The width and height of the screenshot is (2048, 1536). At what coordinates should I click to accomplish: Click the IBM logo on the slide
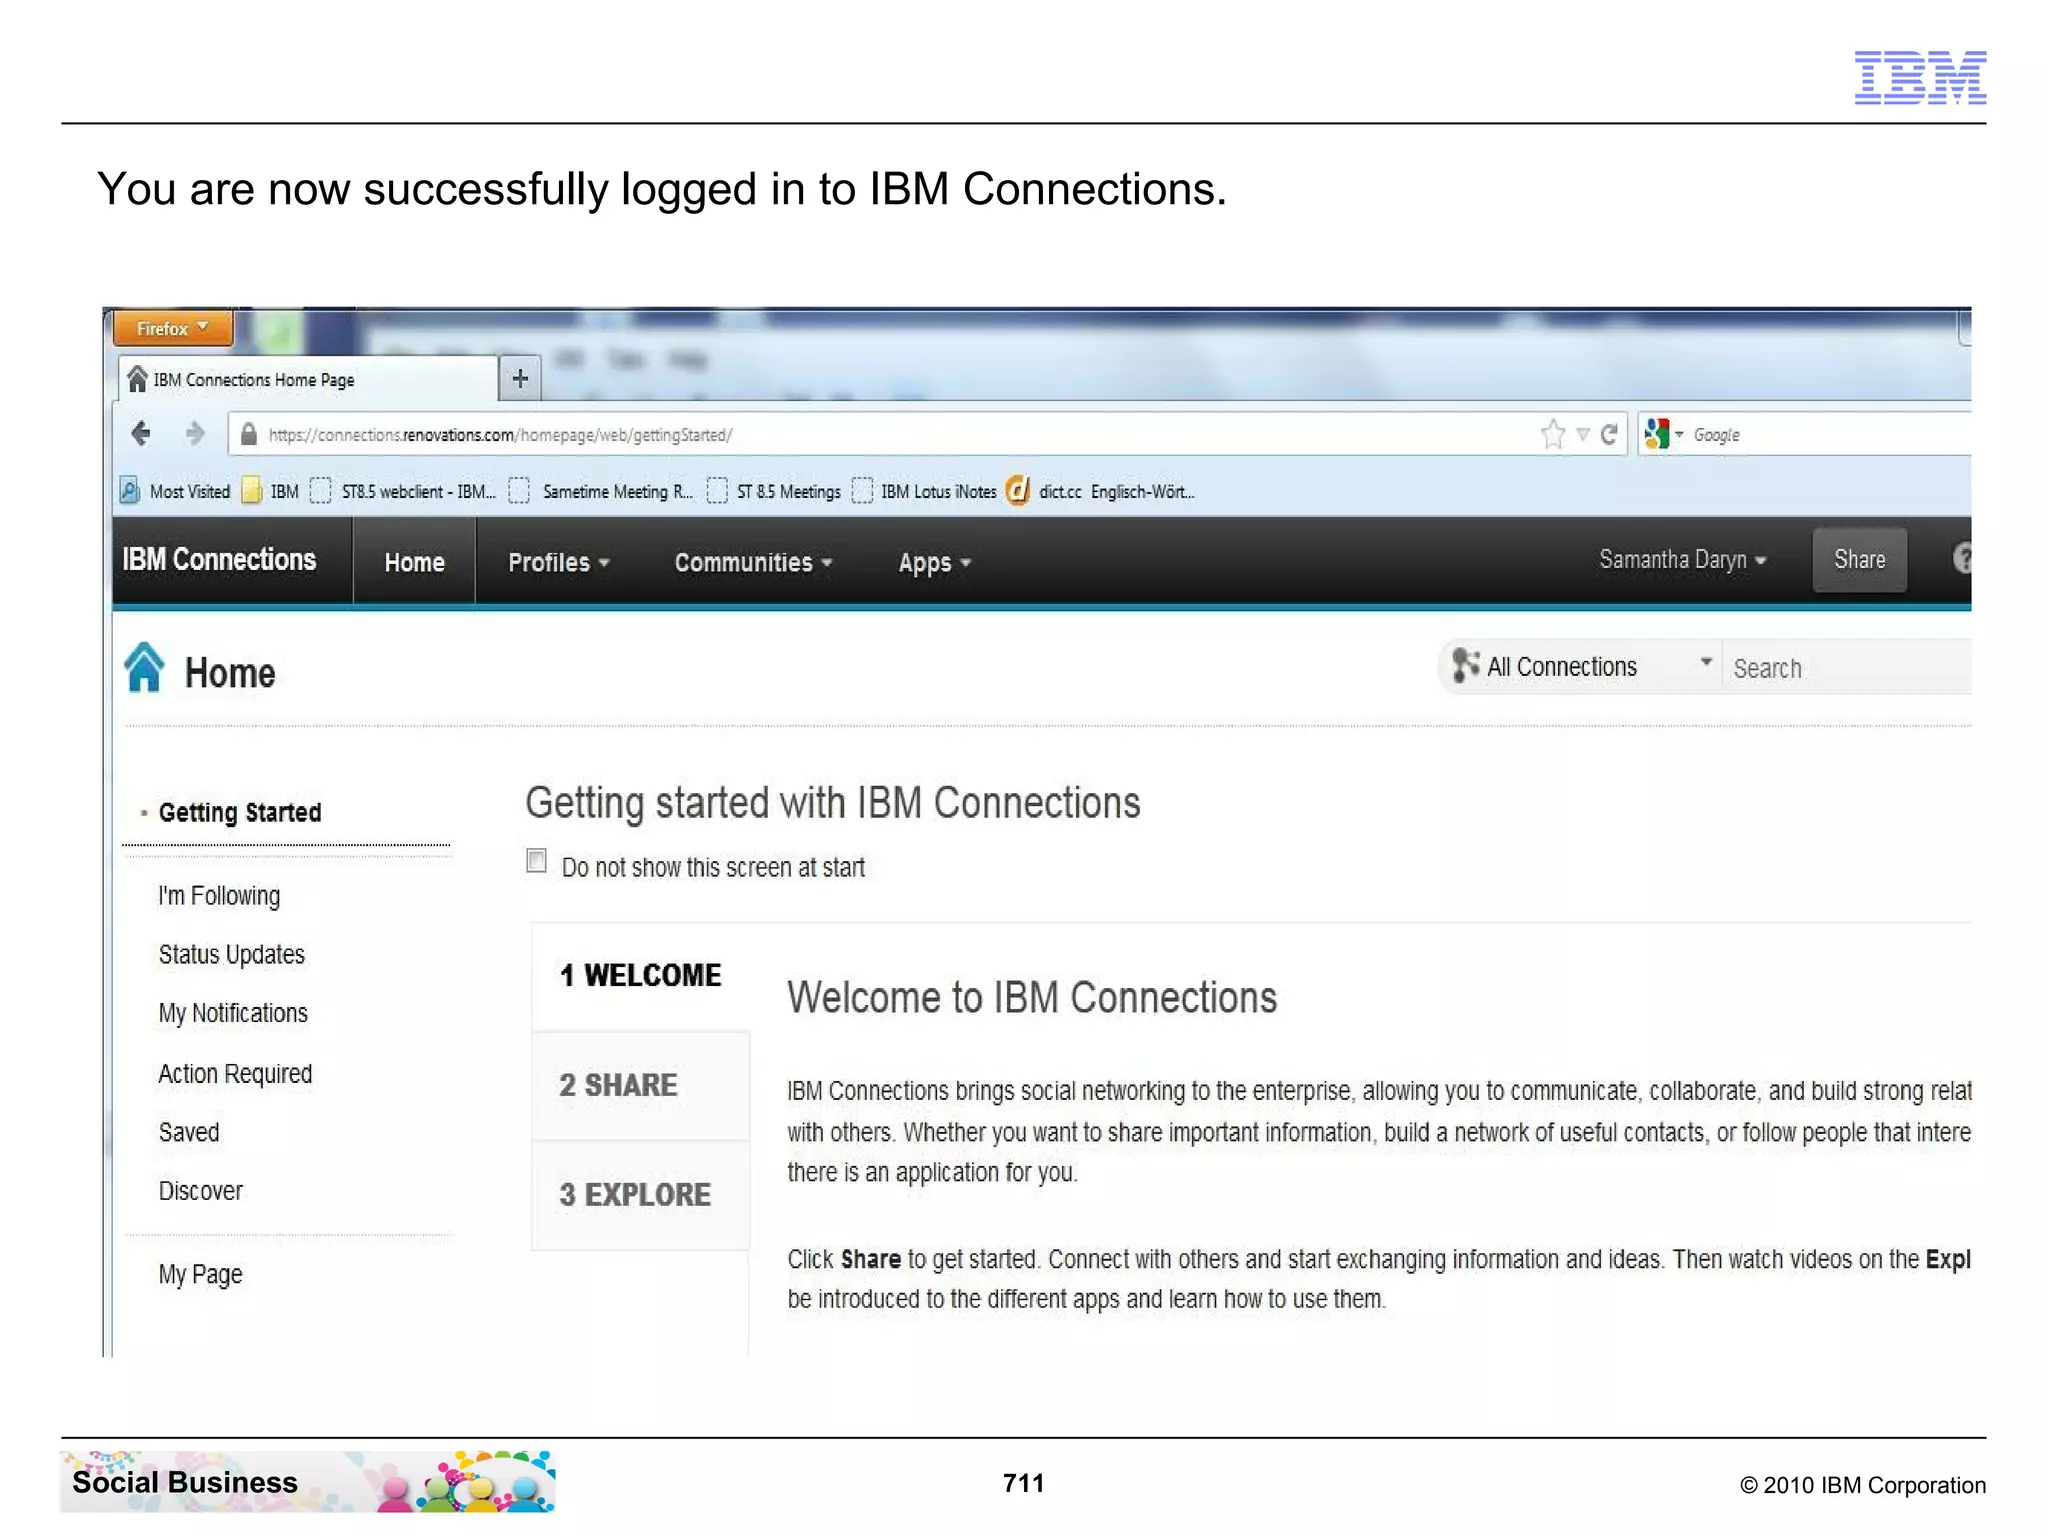pyautogui.click(x=1920, y=77)
